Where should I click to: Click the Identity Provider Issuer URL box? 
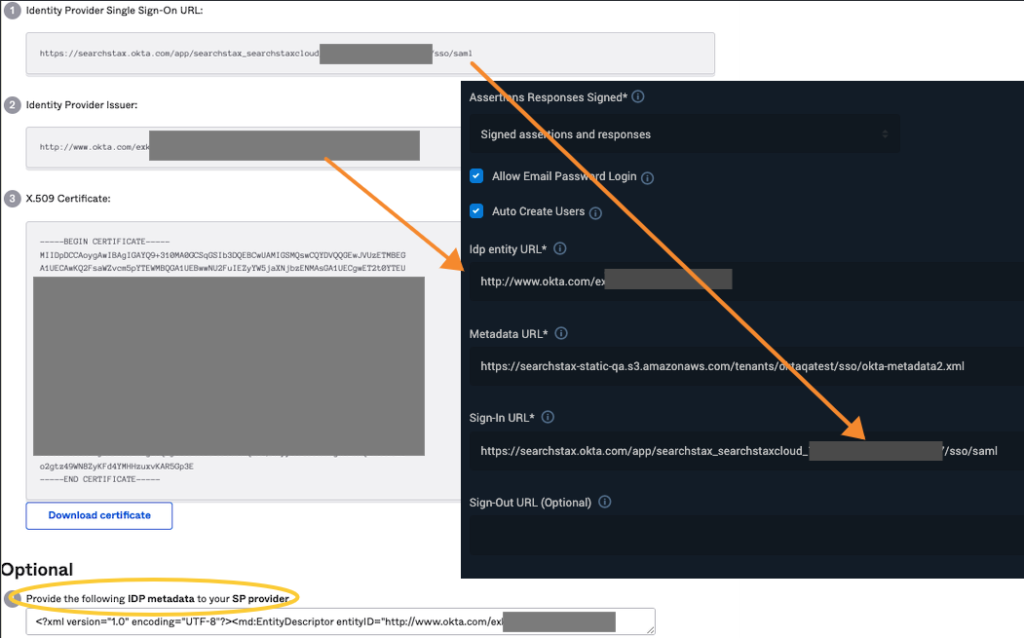click(x=244, y=147)
